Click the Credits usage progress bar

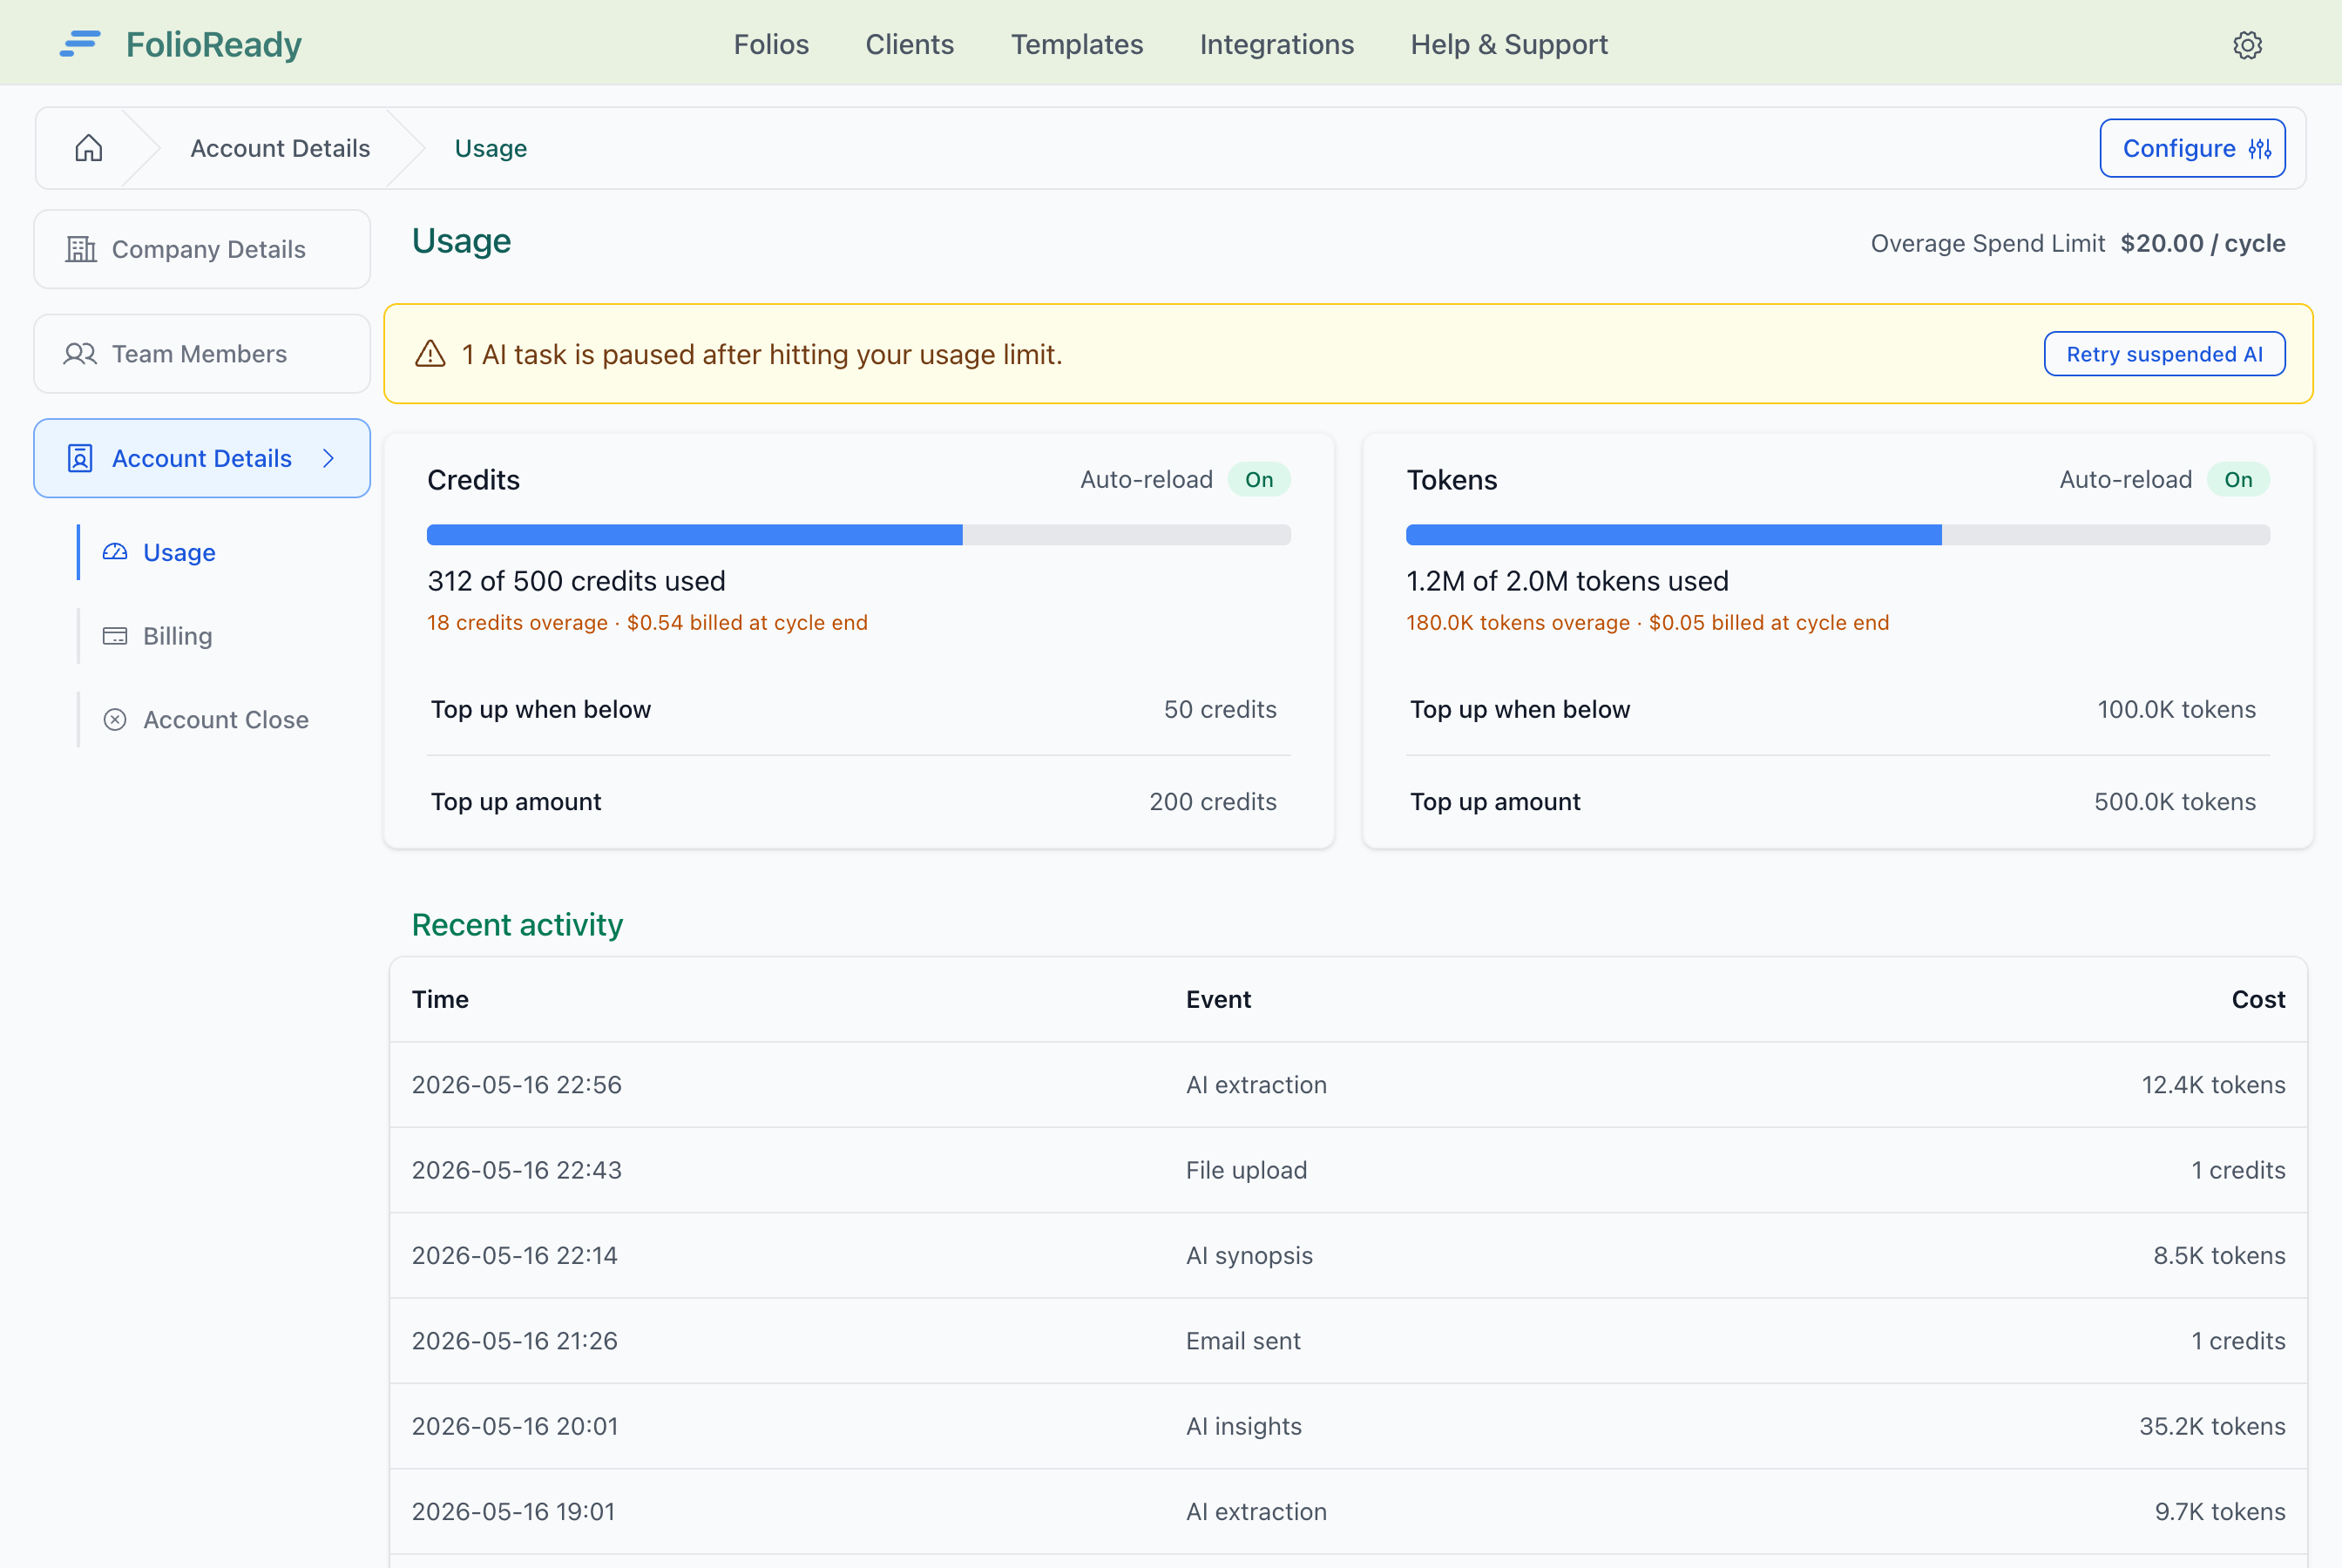(858, 535)
